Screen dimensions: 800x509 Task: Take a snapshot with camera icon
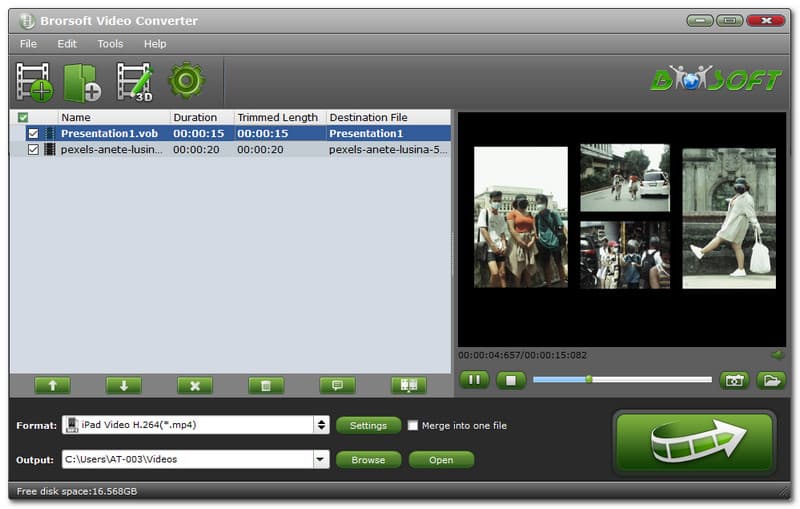click(734, 380)
